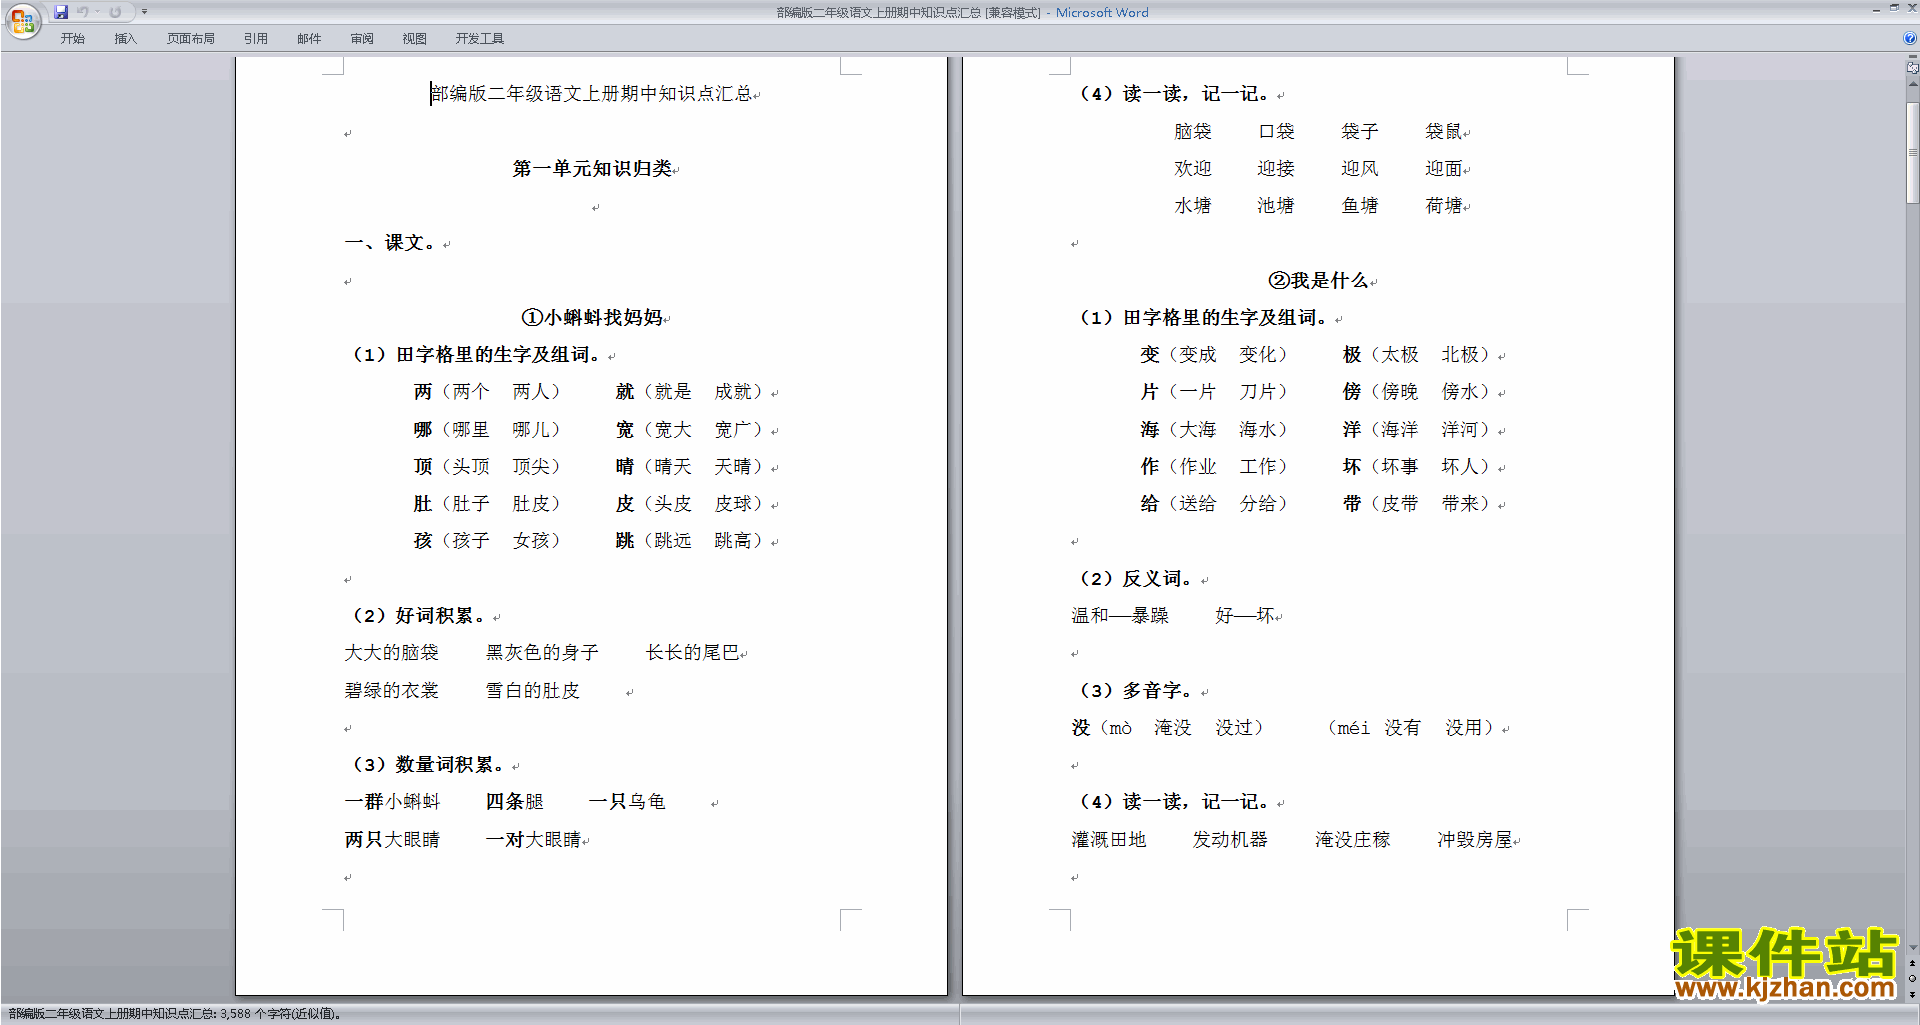1920x1025 pixels.
Task: Click the character 两 in bold
Action: tap(423, 392)
